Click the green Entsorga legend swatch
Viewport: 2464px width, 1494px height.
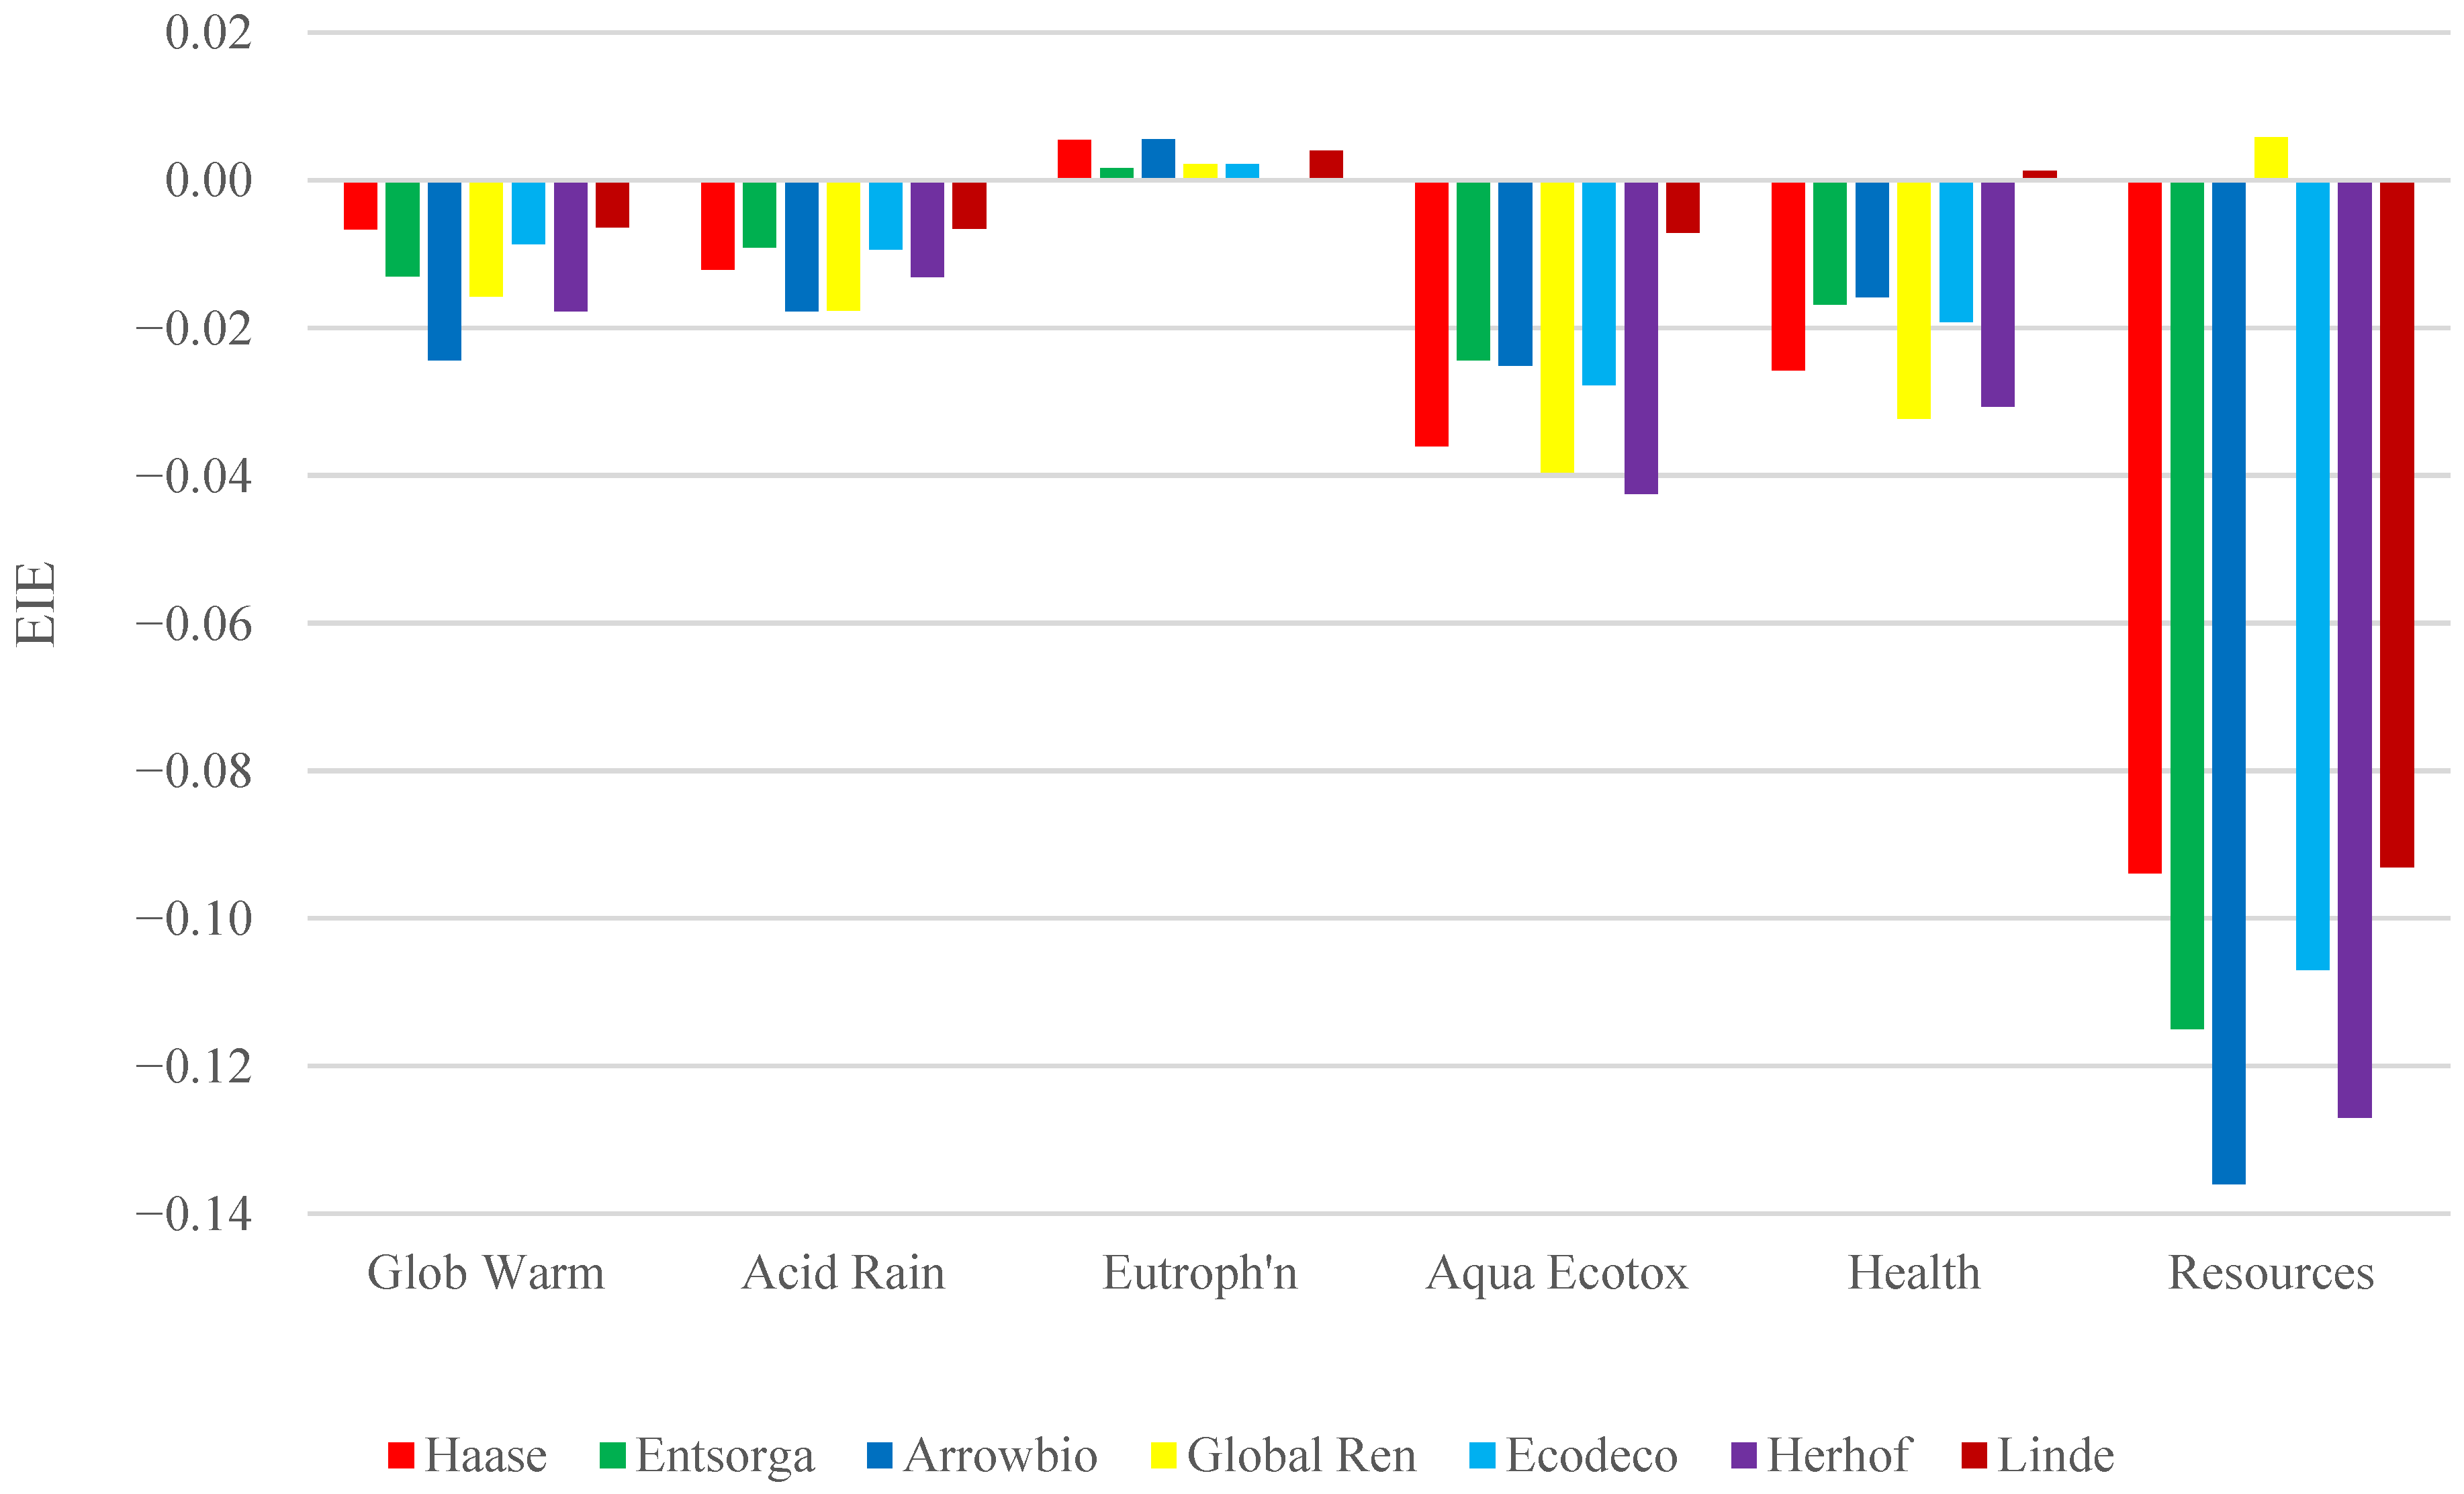[x=612, y=1455]
